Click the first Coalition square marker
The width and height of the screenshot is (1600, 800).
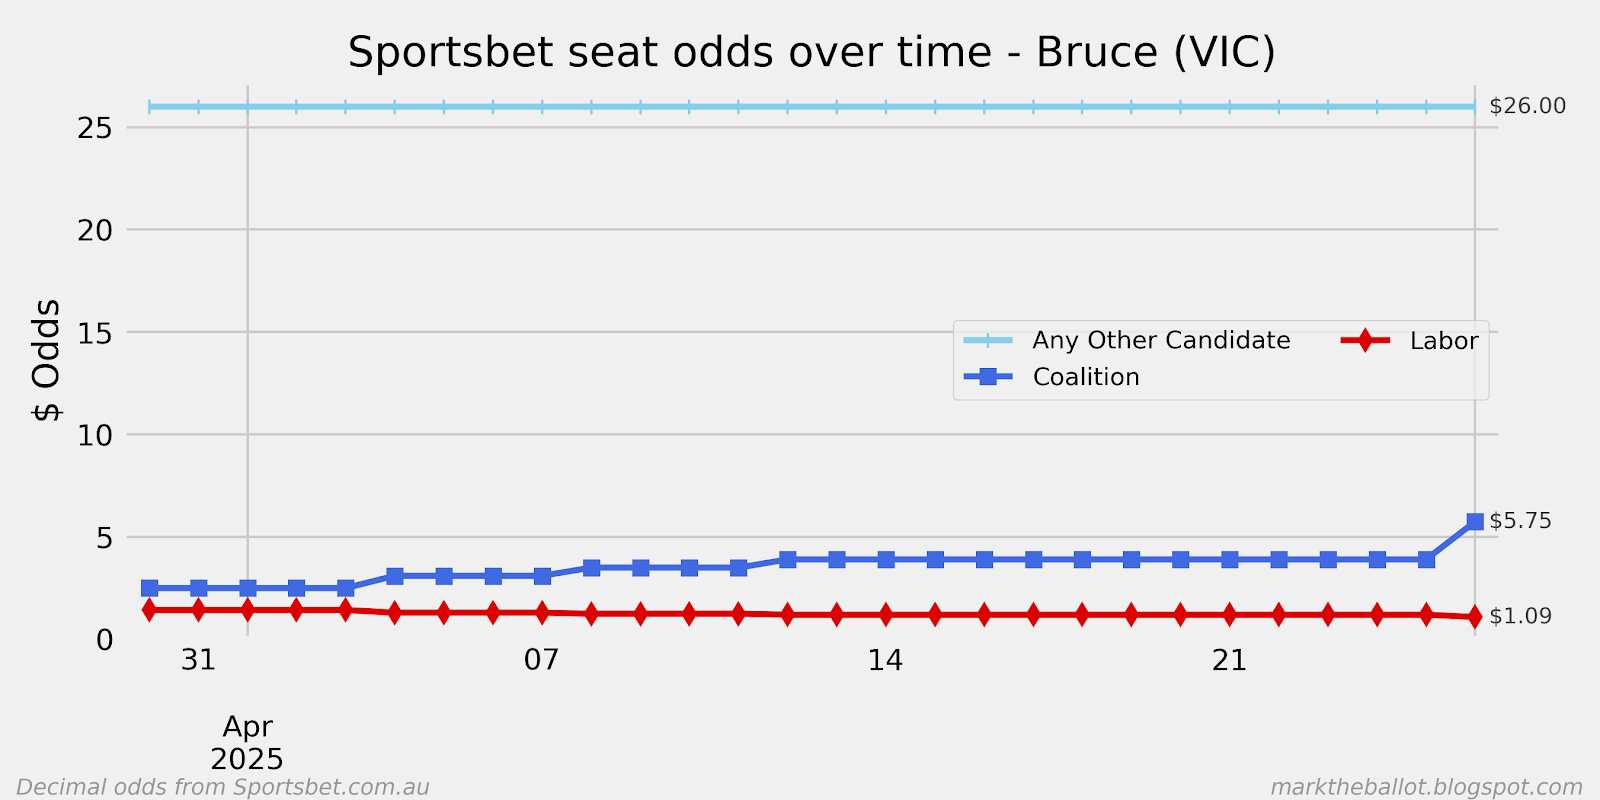click(x=149, y=588)
